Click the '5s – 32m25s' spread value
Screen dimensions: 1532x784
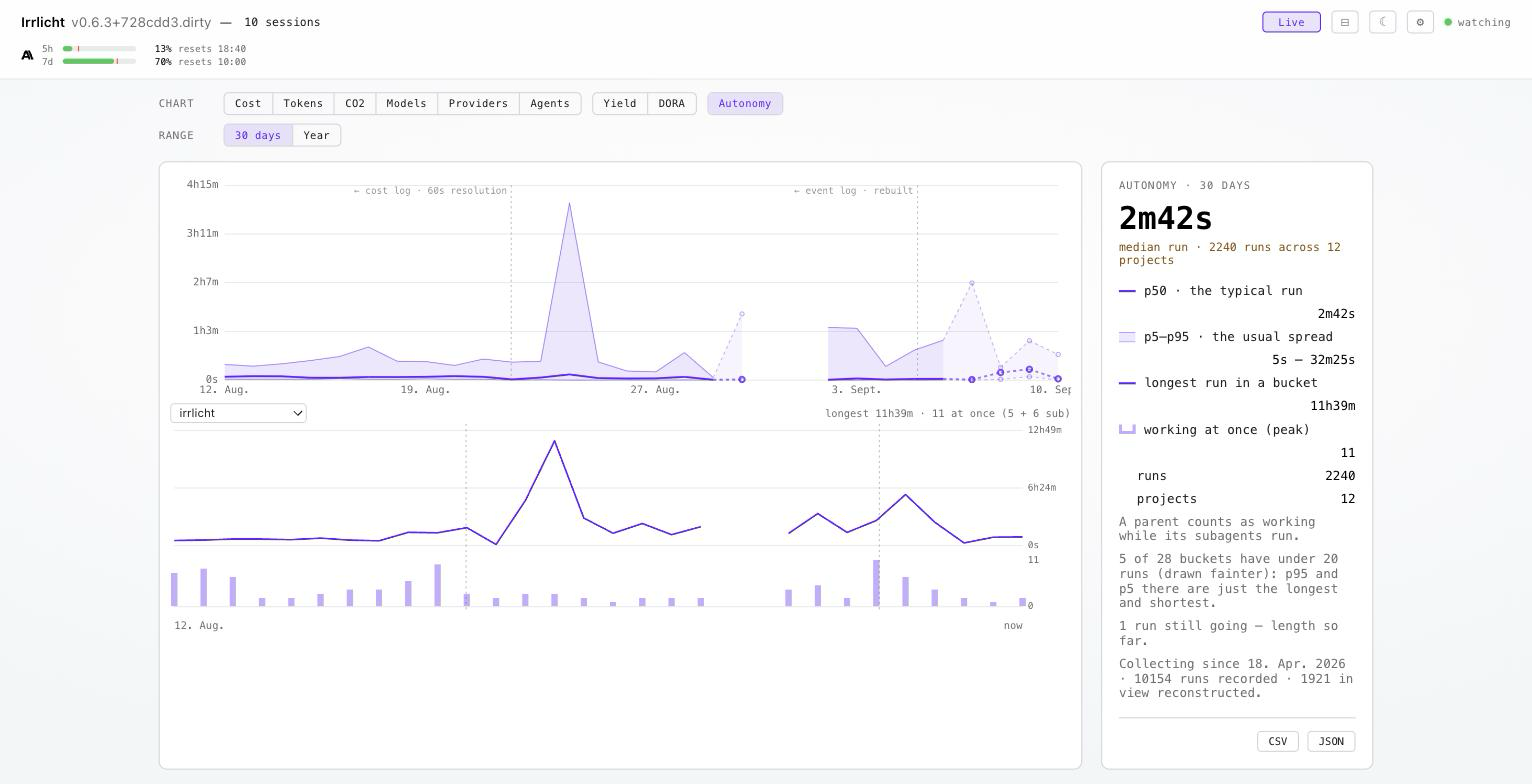(1313, 360)
